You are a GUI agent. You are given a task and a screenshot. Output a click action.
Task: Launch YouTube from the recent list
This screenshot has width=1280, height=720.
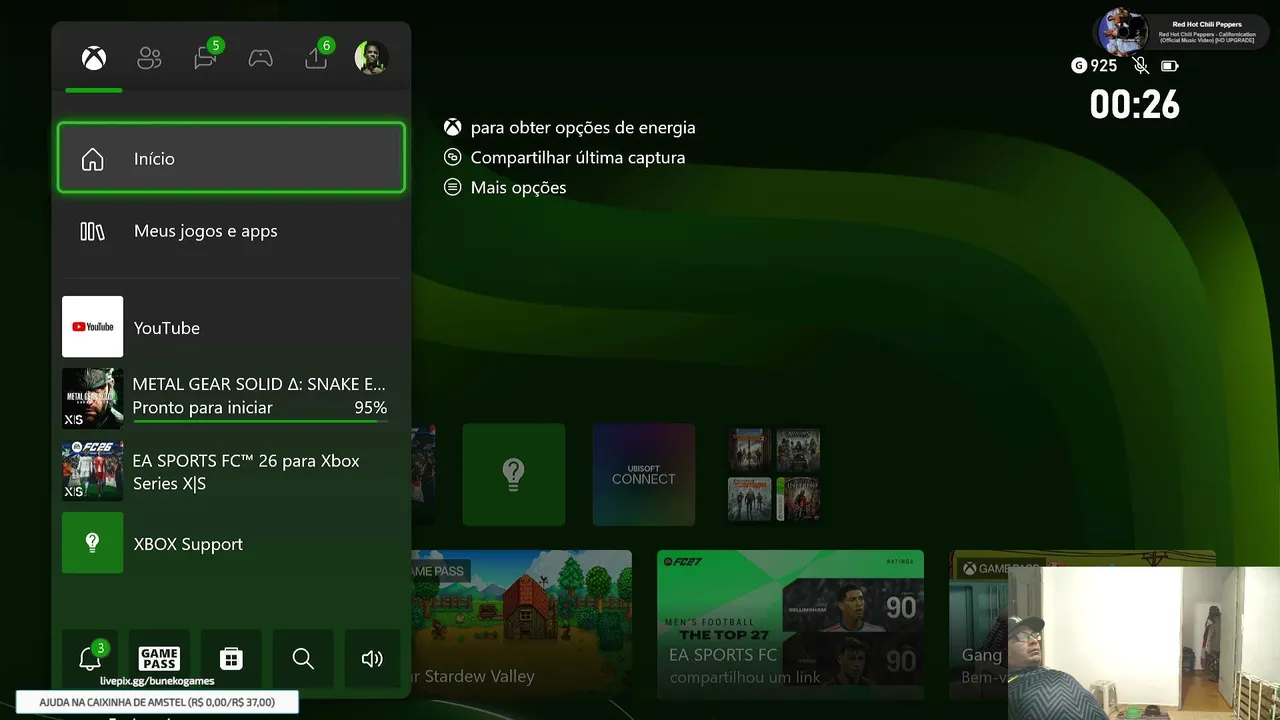click(x=231, y=327)
